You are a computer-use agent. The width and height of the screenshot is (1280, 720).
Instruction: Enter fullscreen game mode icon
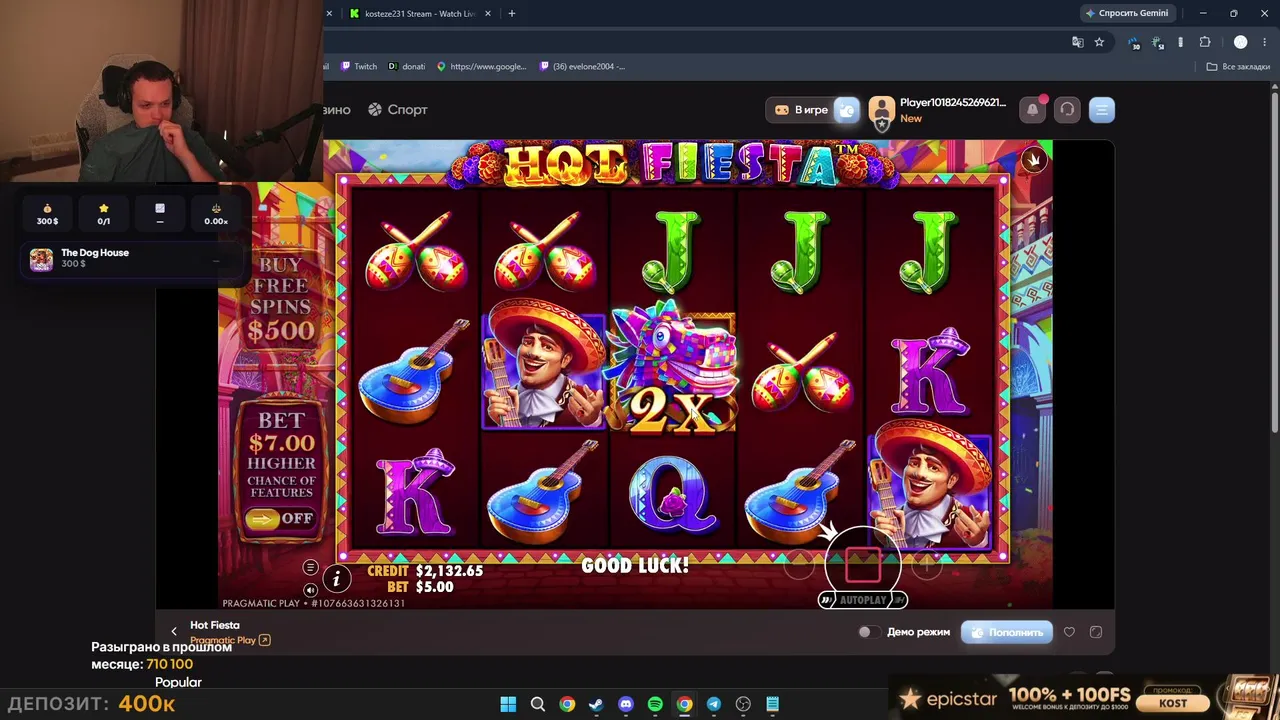pyautogui.click(x=1096, y=632)
